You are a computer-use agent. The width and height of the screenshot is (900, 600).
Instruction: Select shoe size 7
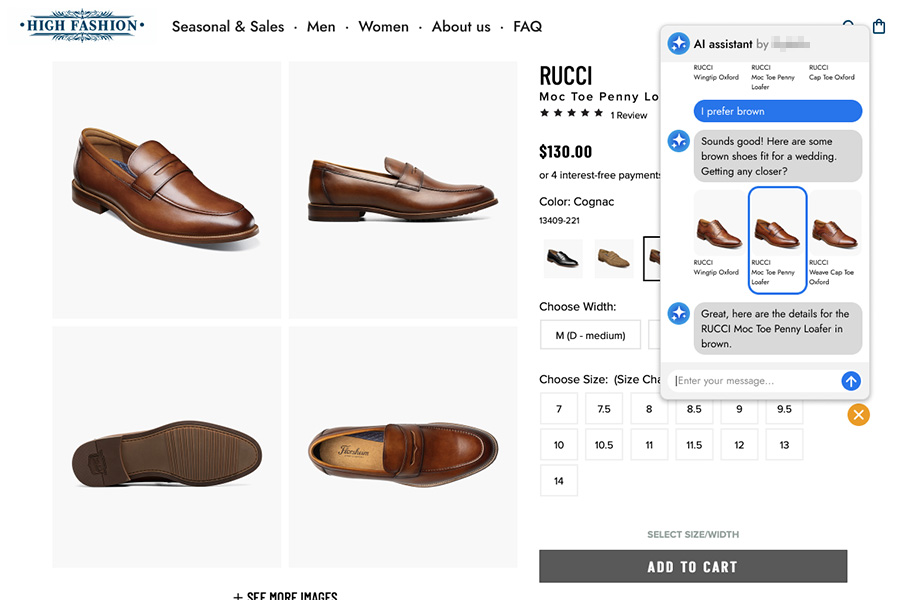558,409
